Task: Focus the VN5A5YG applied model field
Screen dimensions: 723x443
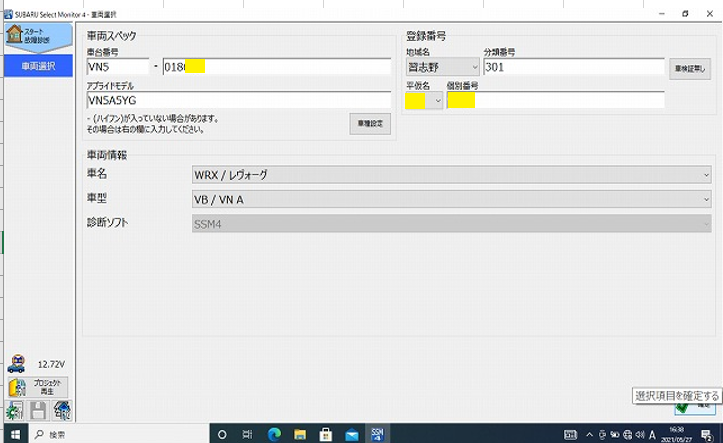Action: click(x=238, y=100)
